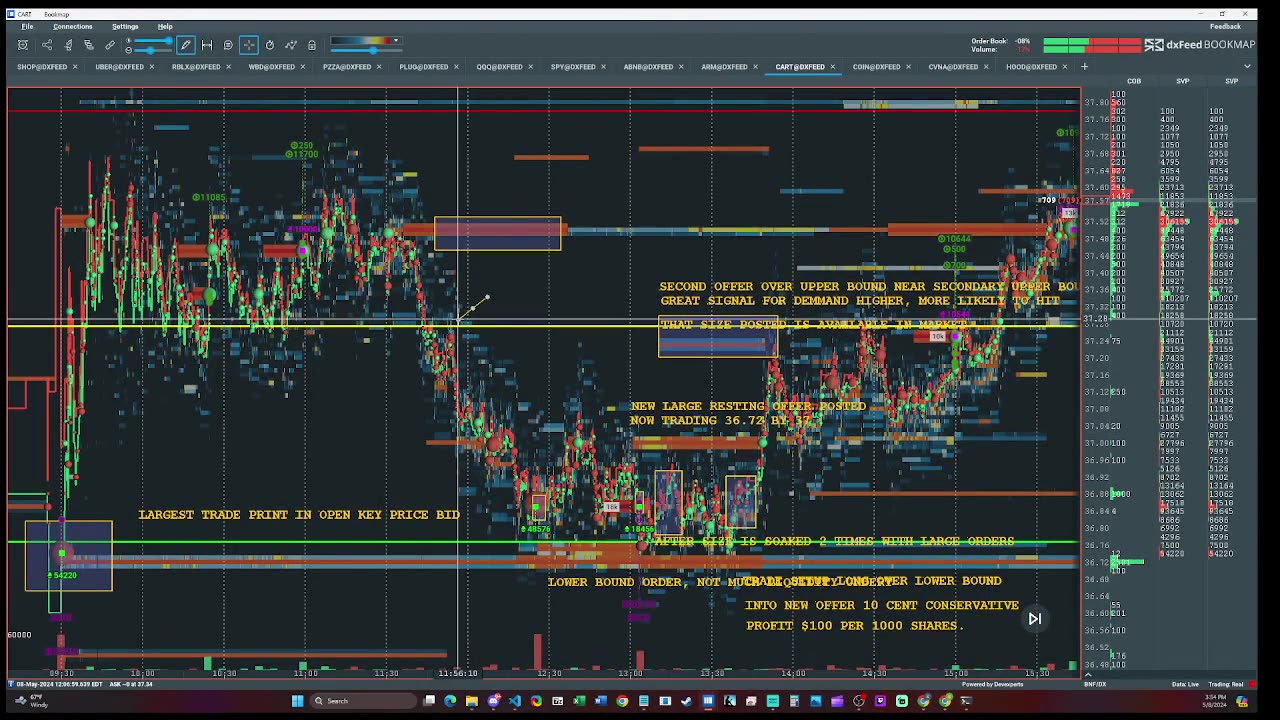Switch to the SPY@DXFEED tab
Screen dimensions: 1280x720
point(573,67)
